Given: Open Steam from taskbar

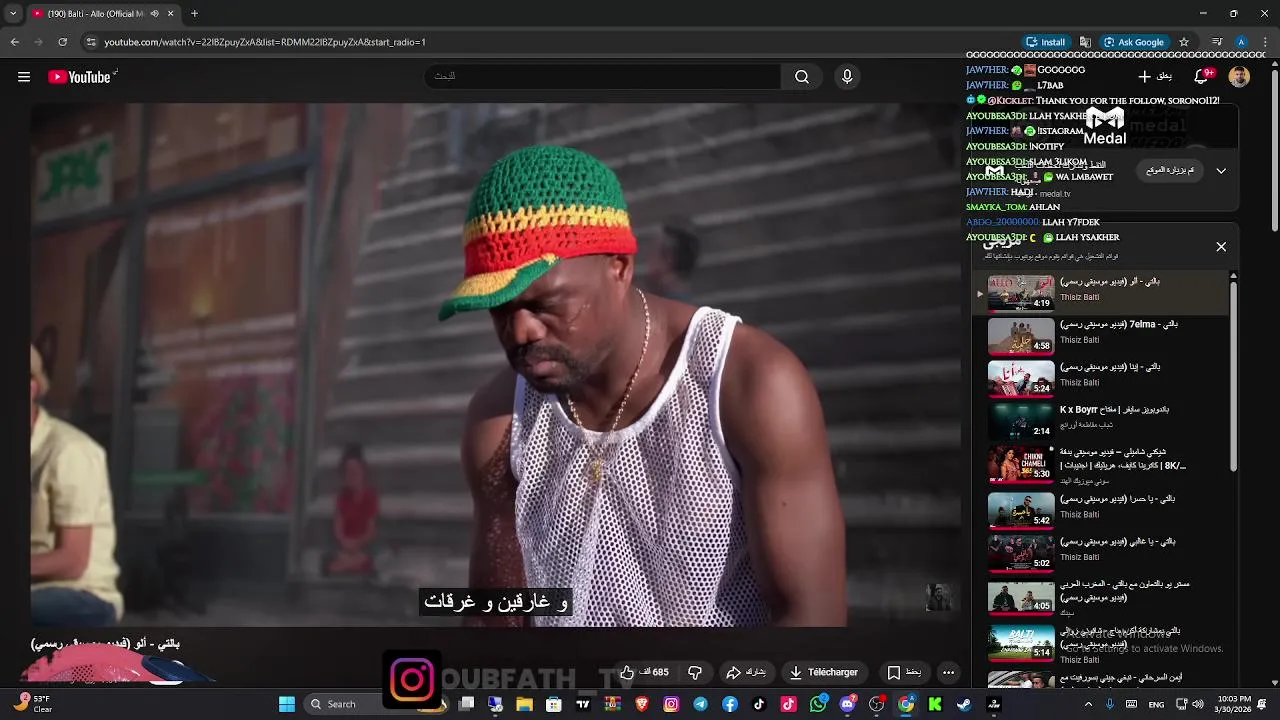Looking at the screenshot, I should pos(964,704).
